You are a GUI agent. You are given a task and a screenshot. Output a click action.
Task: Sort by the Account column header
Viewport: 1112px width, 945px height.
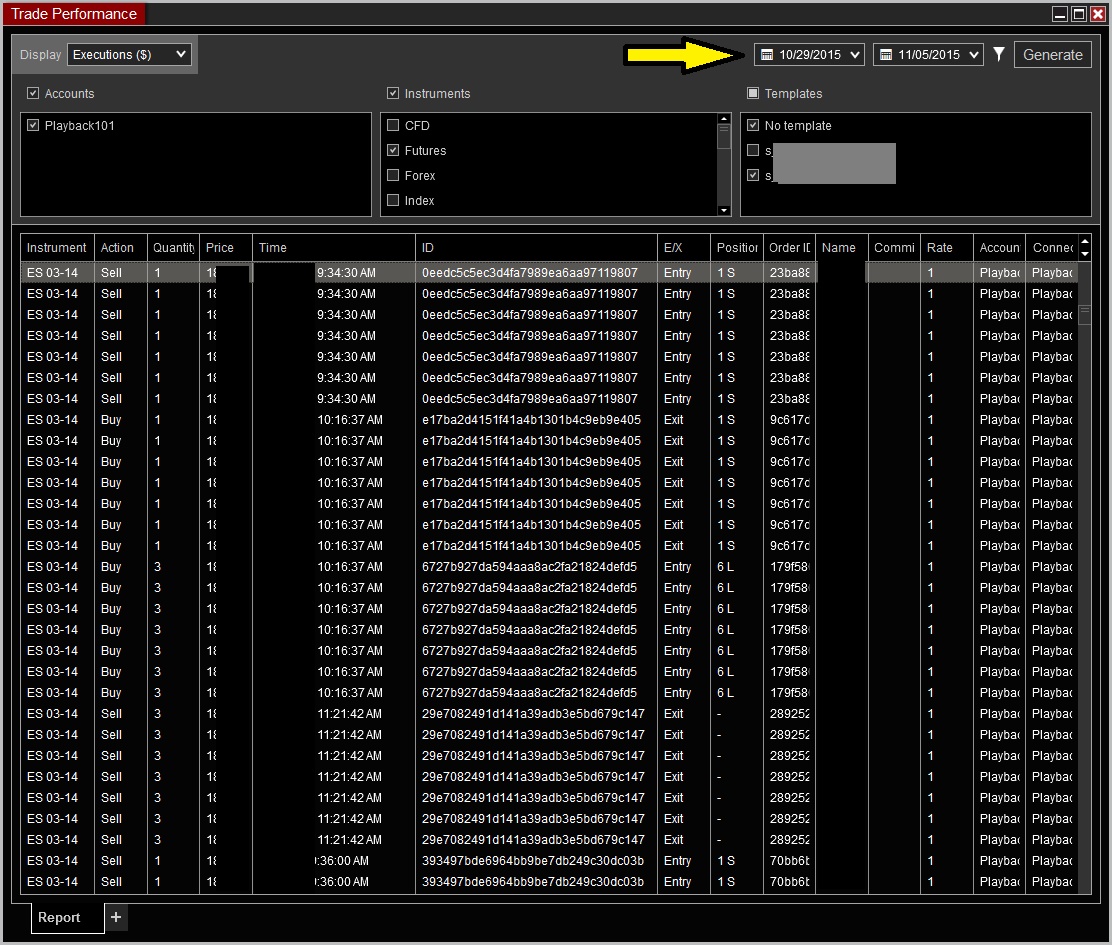coord(999,247)
